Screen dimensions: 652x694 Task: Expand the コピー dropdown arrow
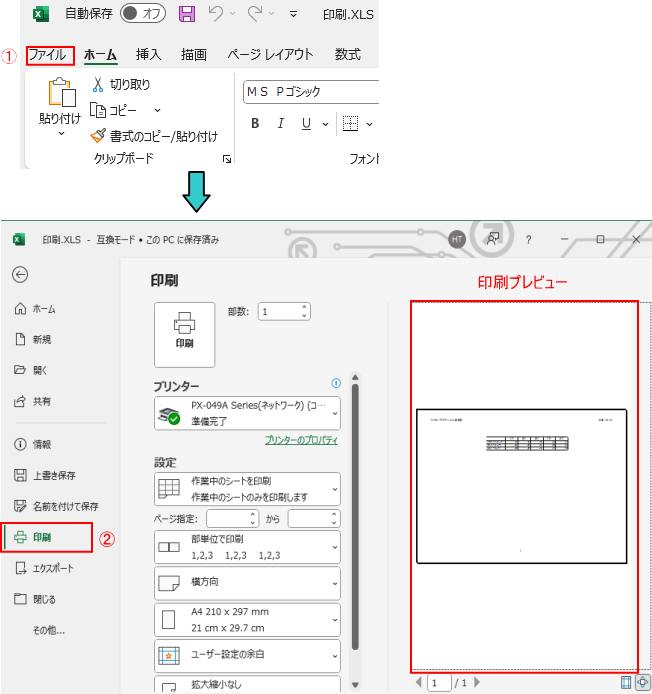tap(157, 110)
